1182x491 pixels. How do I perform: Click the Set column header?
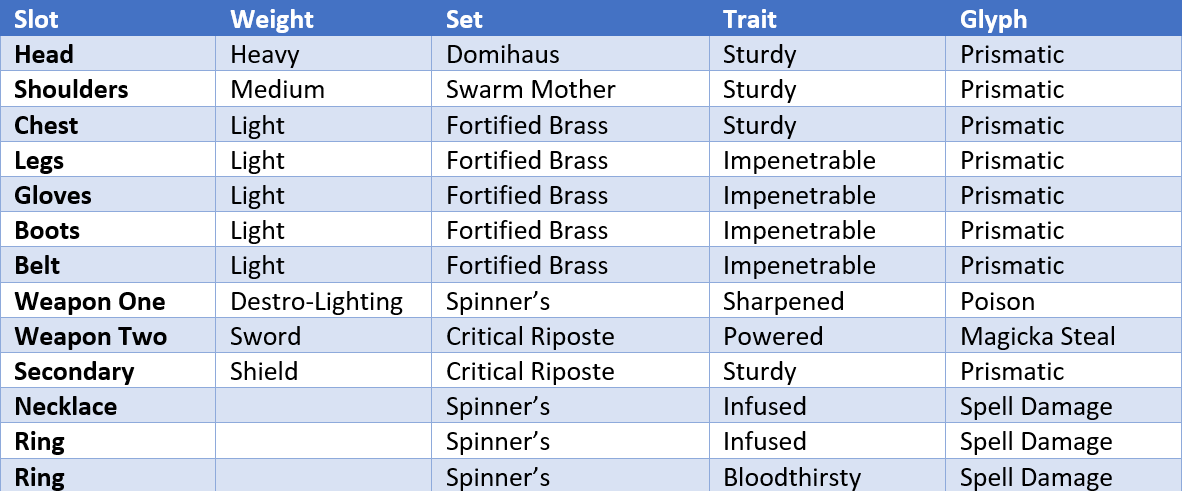coord(464,19)
